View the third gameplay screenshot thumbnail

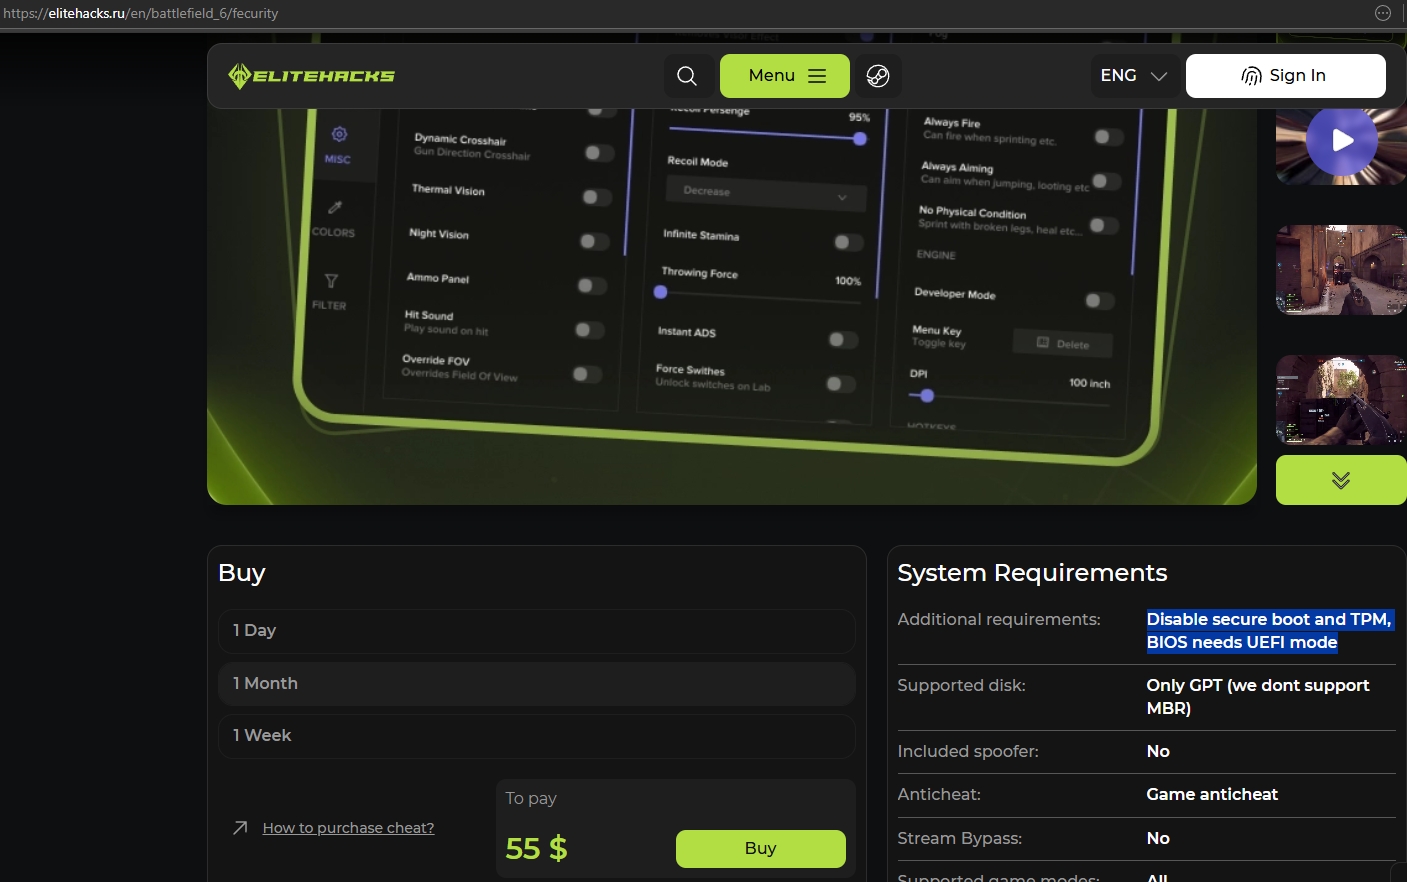tap(1341, 400)
